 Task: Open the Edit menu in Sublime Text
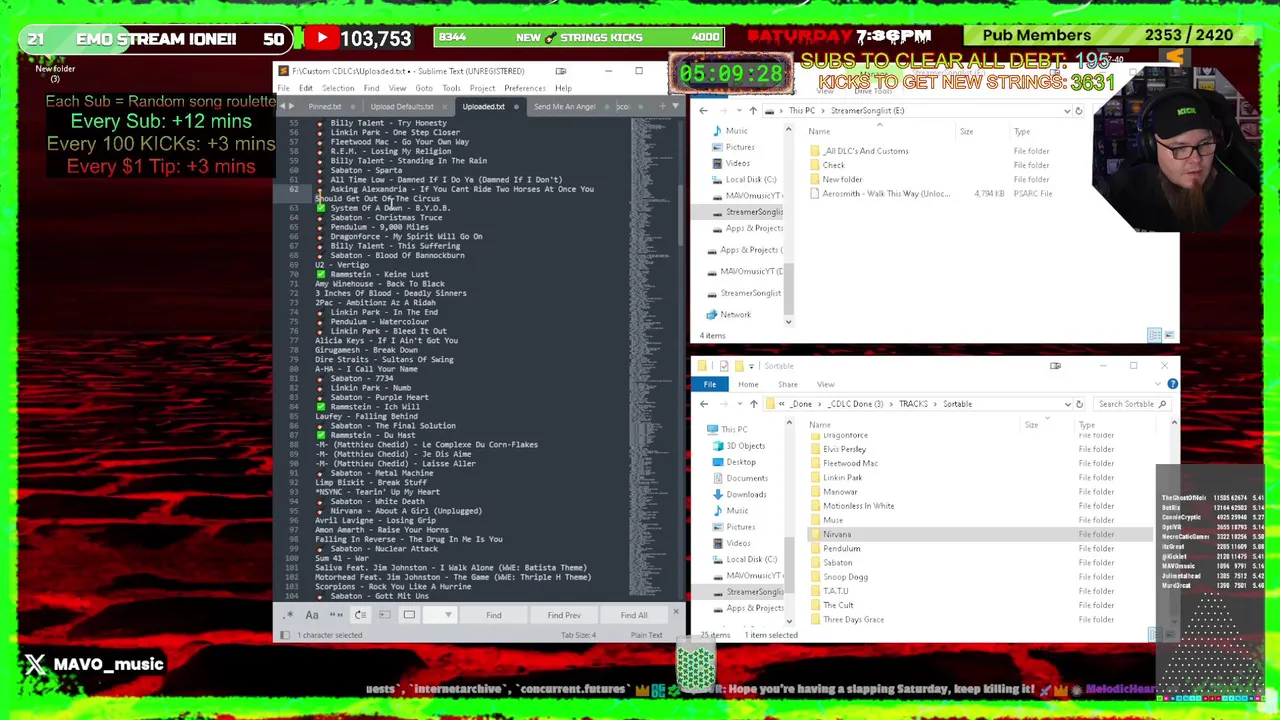pyautogui.click(x=306, y=88)
